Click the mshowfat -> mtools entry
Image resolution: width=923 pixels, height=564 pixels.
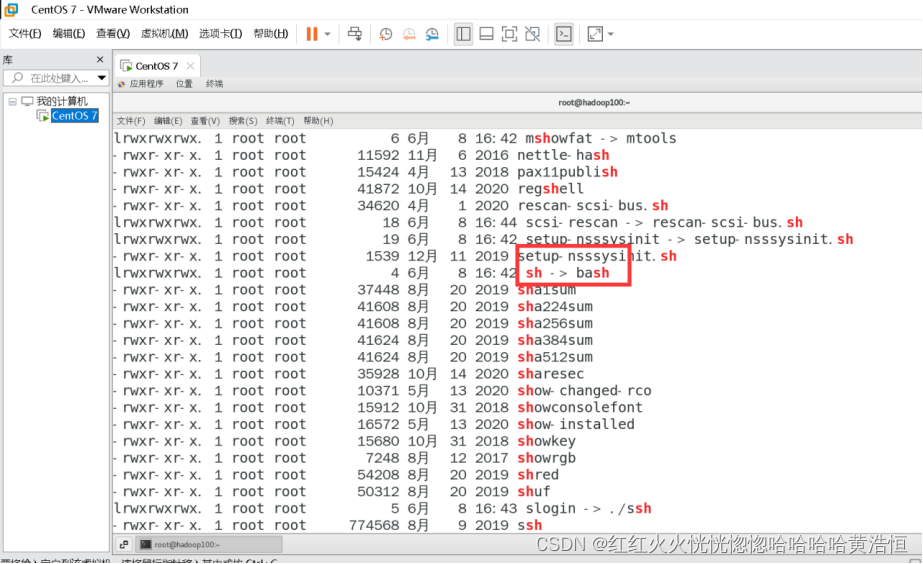coord(601,138)
